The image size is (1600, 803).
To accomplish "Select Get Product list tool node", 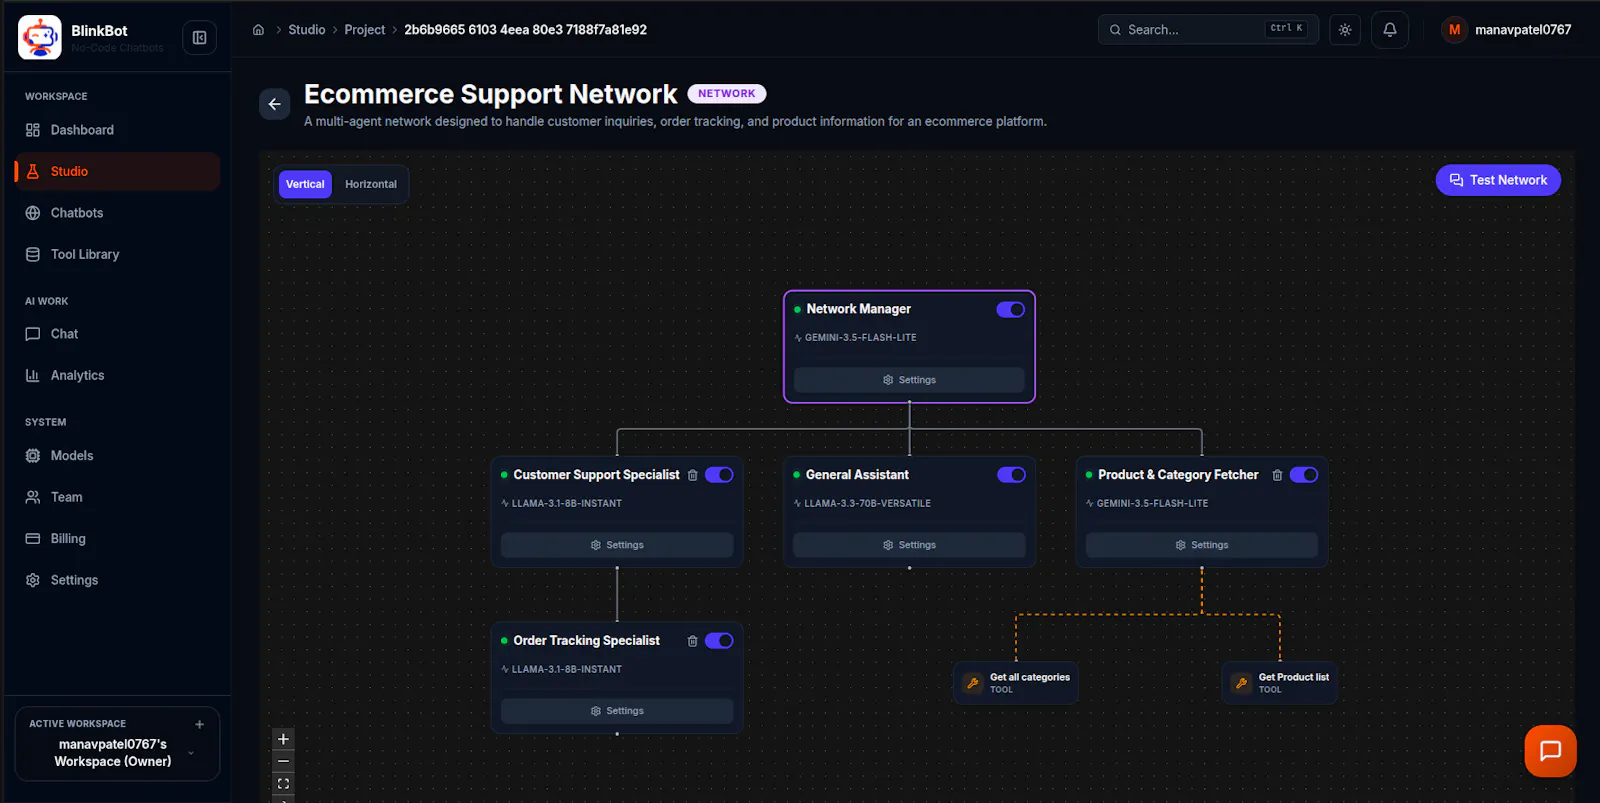I will point(1280,683).
